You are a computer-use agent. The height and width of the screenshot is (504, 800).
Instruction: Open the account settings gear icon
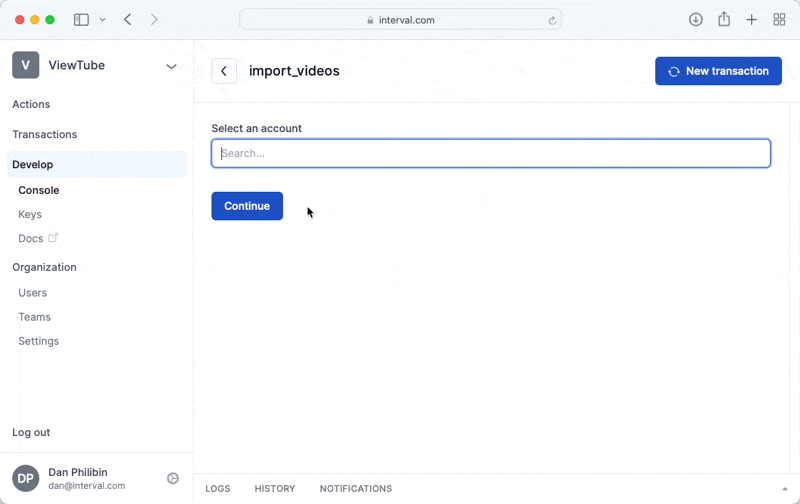point(173,478)
